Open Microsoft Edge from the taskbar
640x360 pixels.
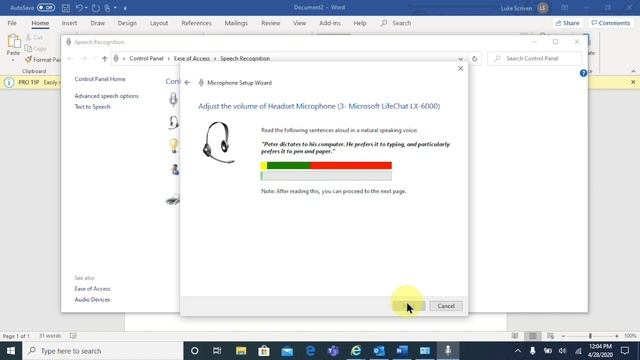tap(310, 351)
